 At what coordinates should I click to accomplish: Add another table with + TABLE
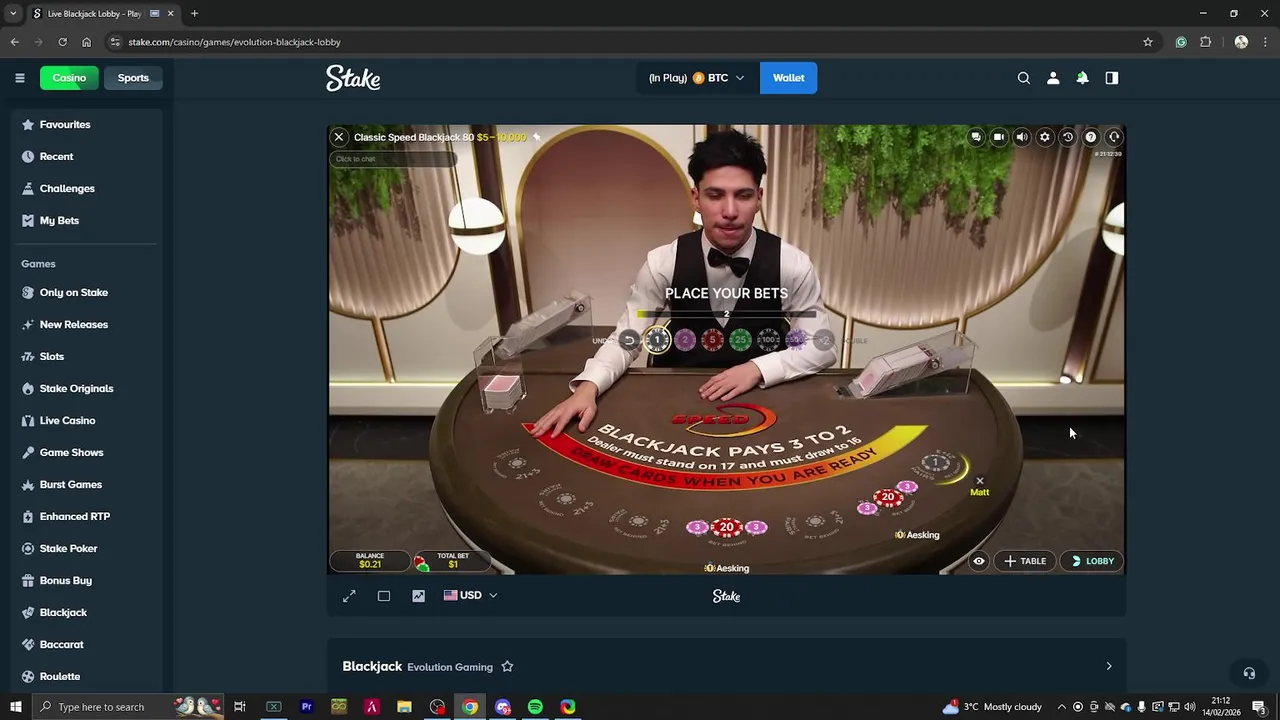(x=1025, y=561)
